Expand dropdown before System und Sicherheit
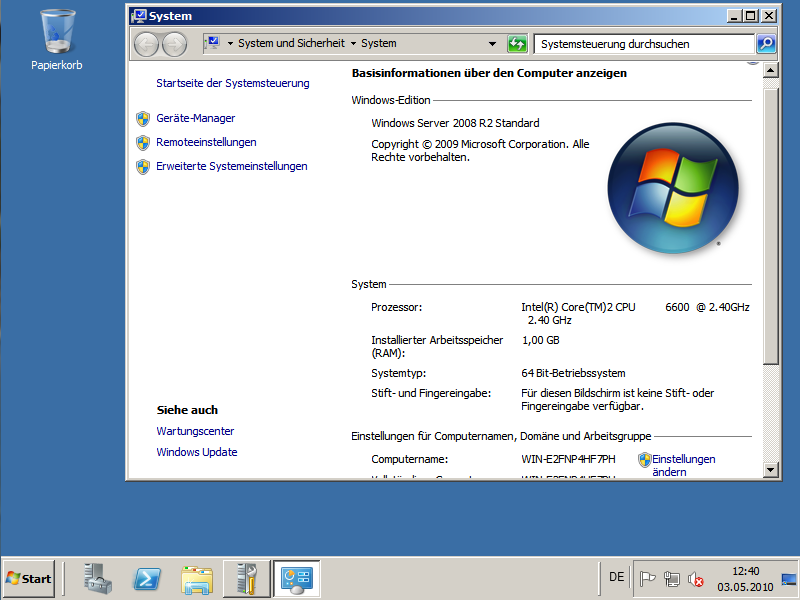This screenshot has height=600, width=800. (230, 44)
